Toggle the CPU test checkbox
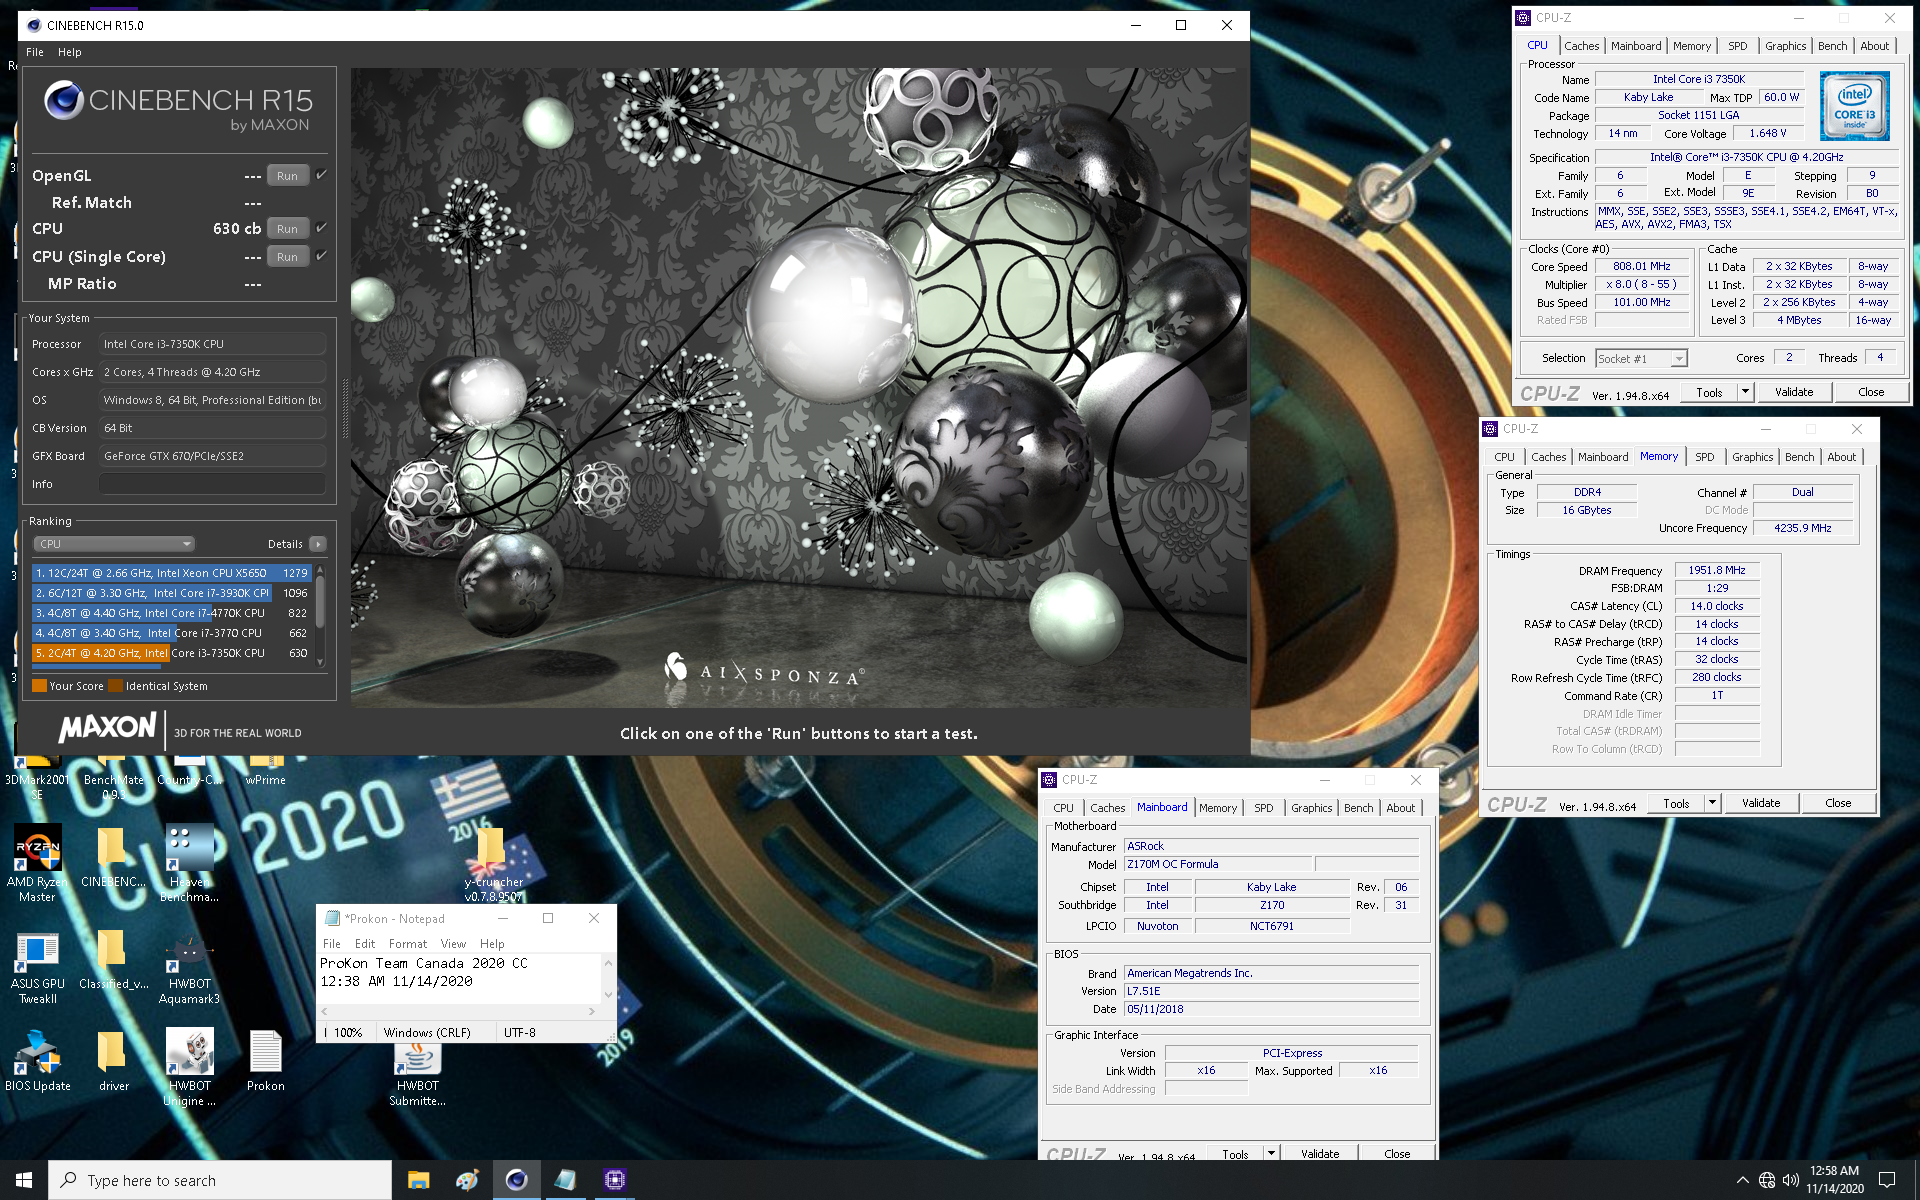The image size is (1920, 1200). [321, 228]
